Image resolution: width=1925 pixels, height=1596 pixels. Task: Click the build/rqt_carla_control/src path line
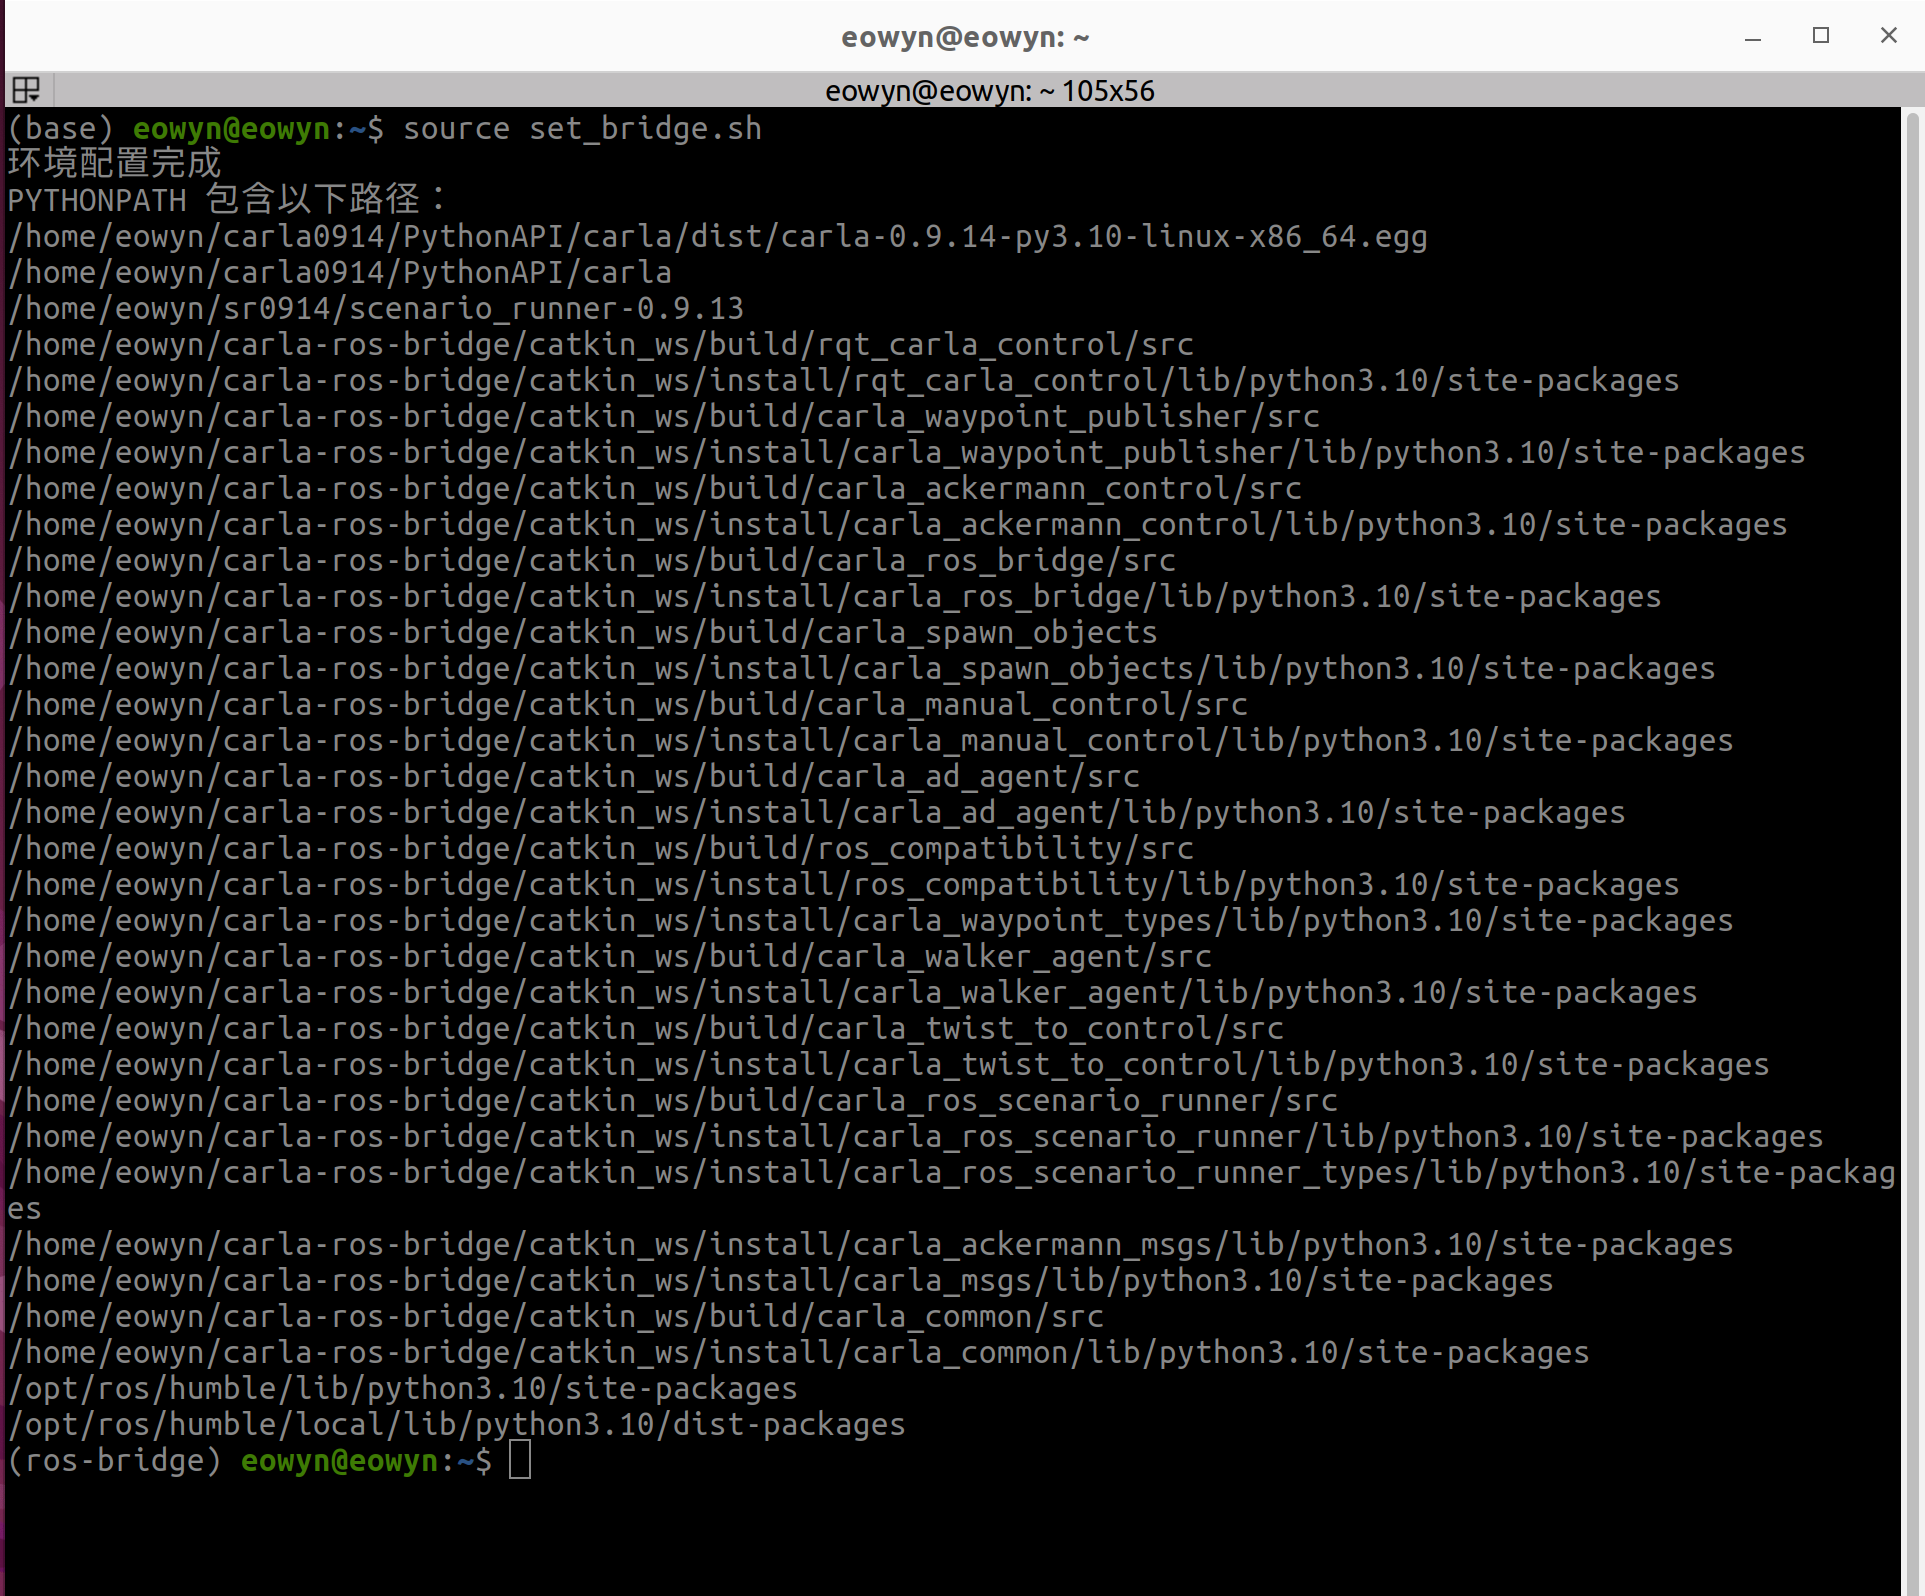pos(600,345)
